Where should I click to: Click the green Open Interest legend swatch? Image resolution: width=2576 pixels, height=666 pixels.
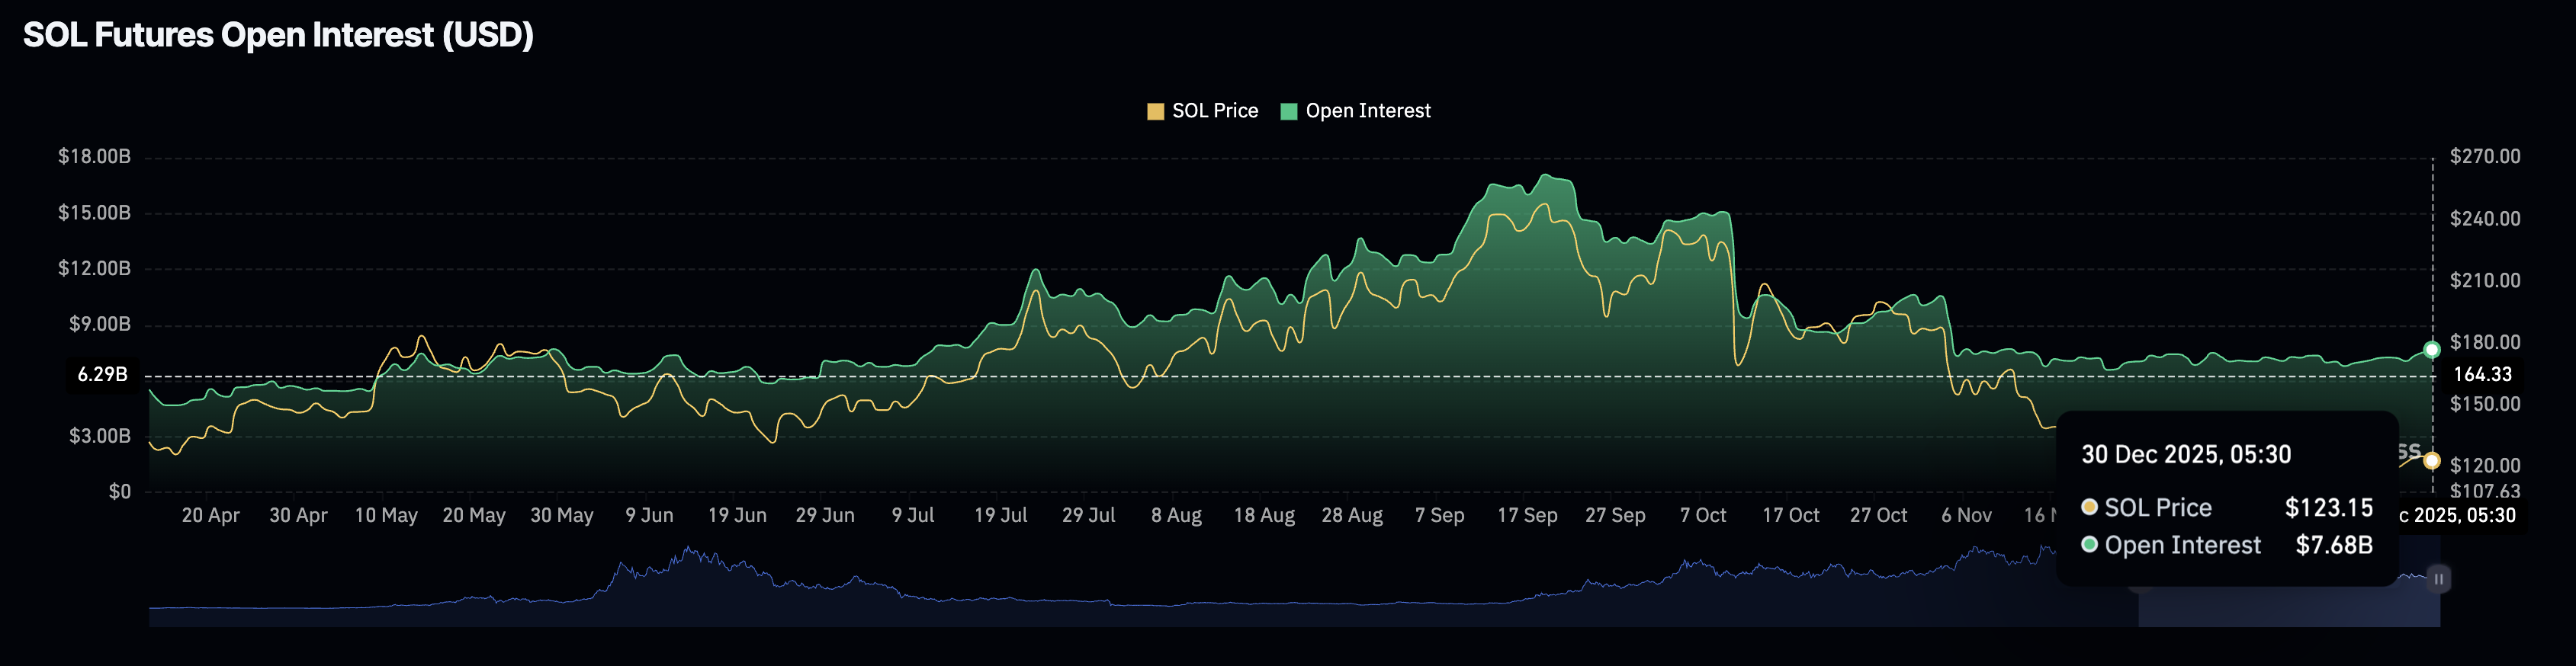pos(1289,111)
